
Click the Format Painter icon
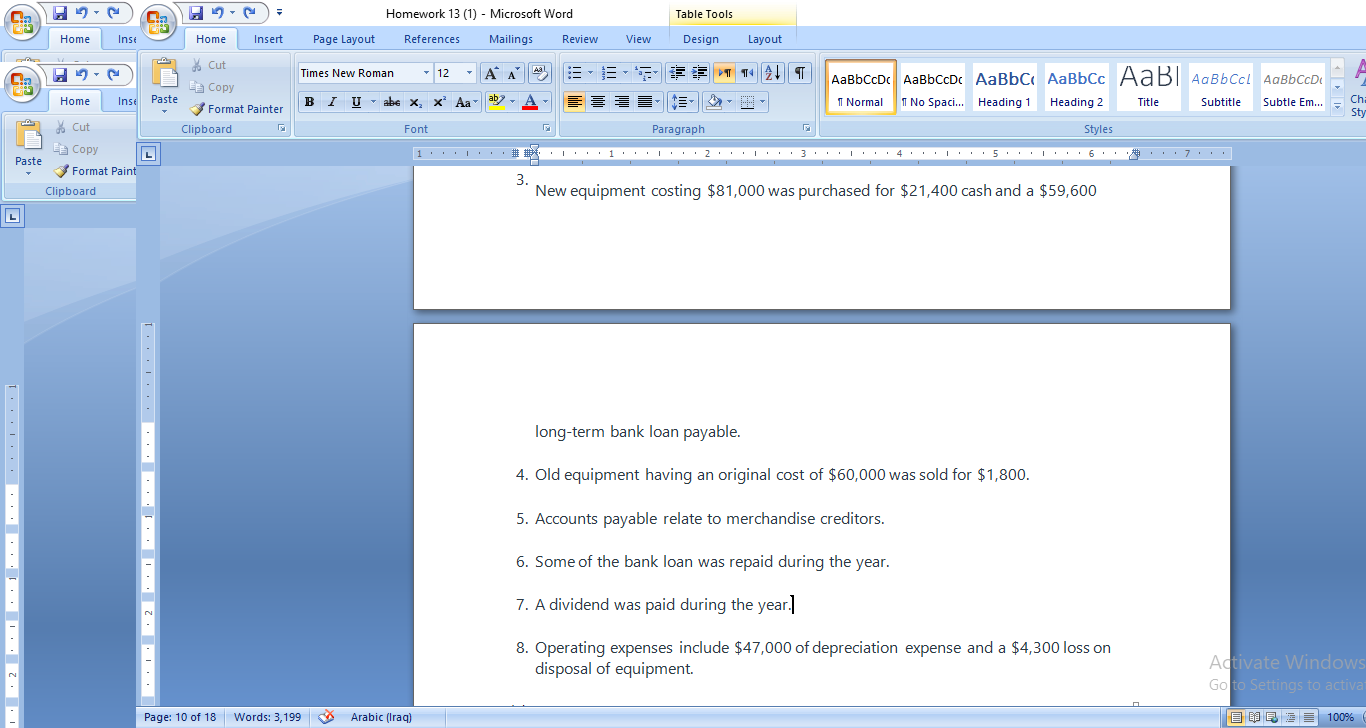click(197, 108)
